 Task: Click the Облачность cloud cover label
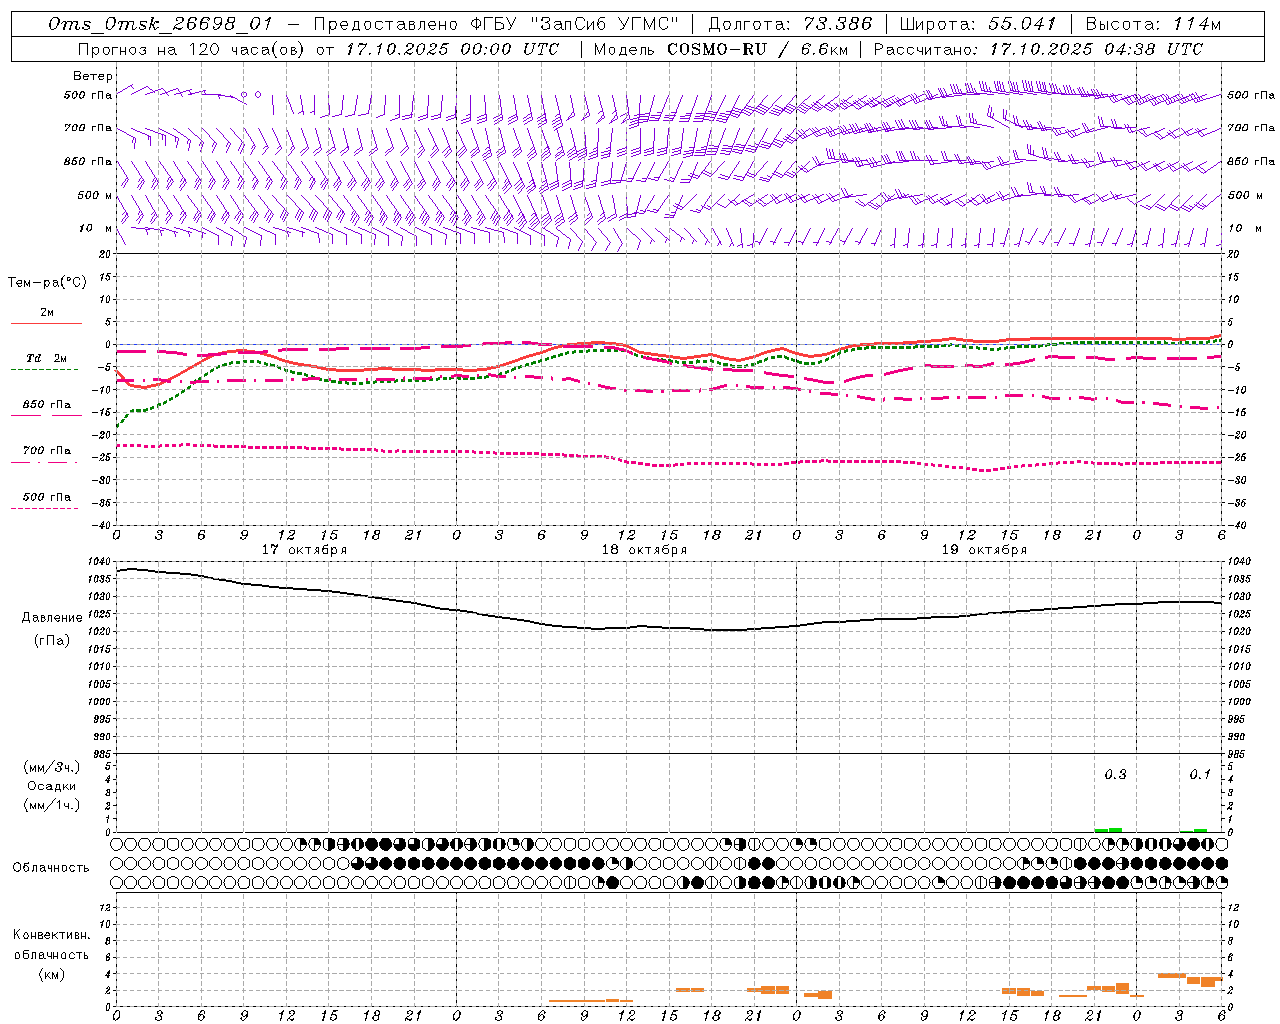coord(51,868)
